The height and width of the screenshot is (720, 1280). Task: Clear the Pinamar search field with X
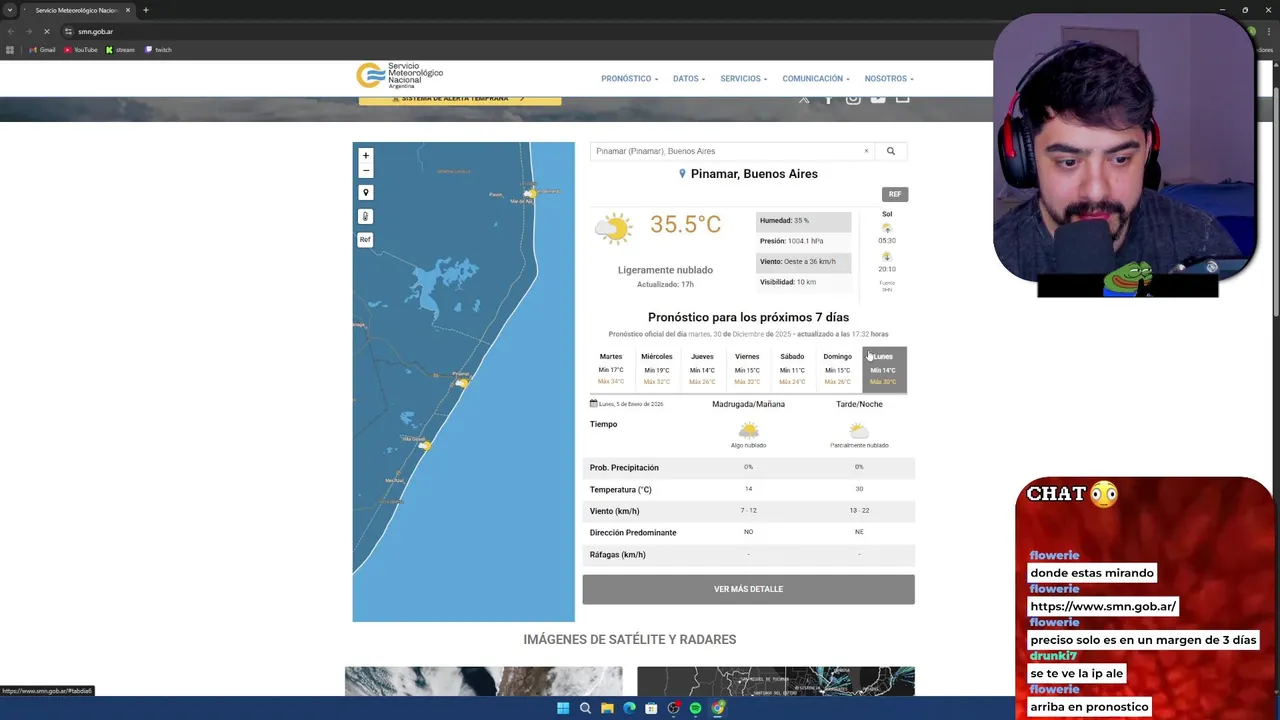click(866, 151)
